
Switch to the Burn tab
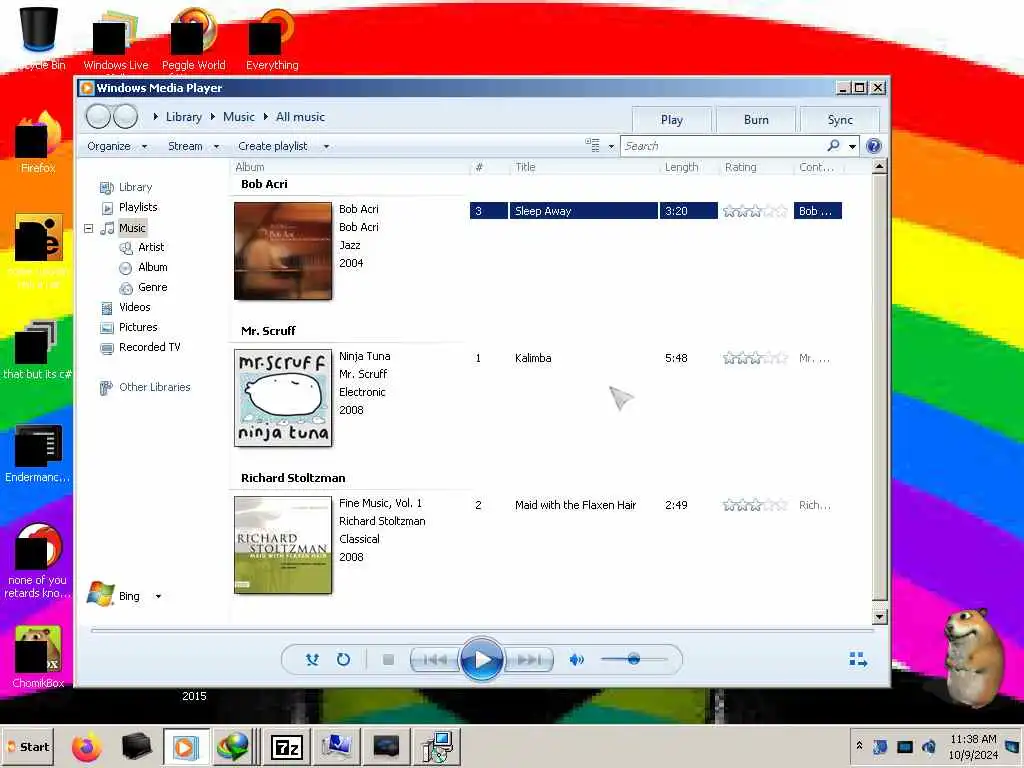[756, 120]
